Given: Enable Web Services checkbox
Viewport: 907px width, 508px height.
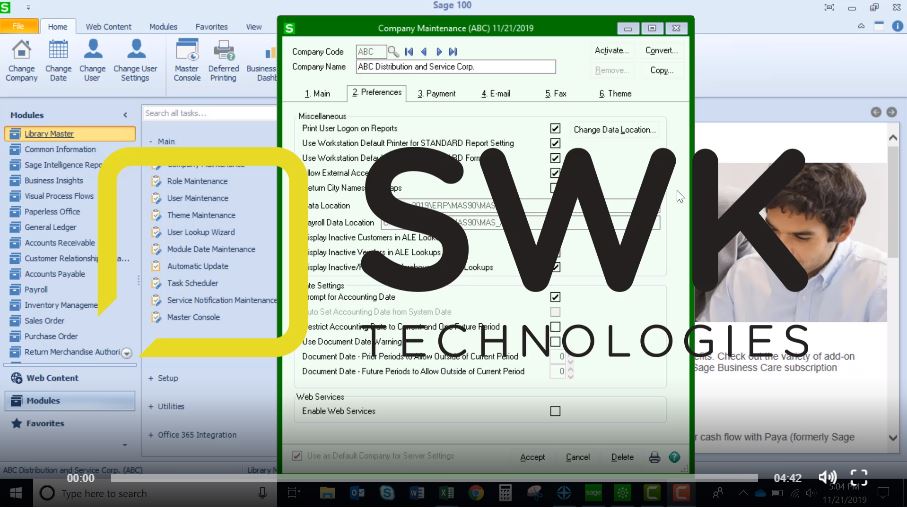Looking at the screenshot, I should [x=555, y=411].
